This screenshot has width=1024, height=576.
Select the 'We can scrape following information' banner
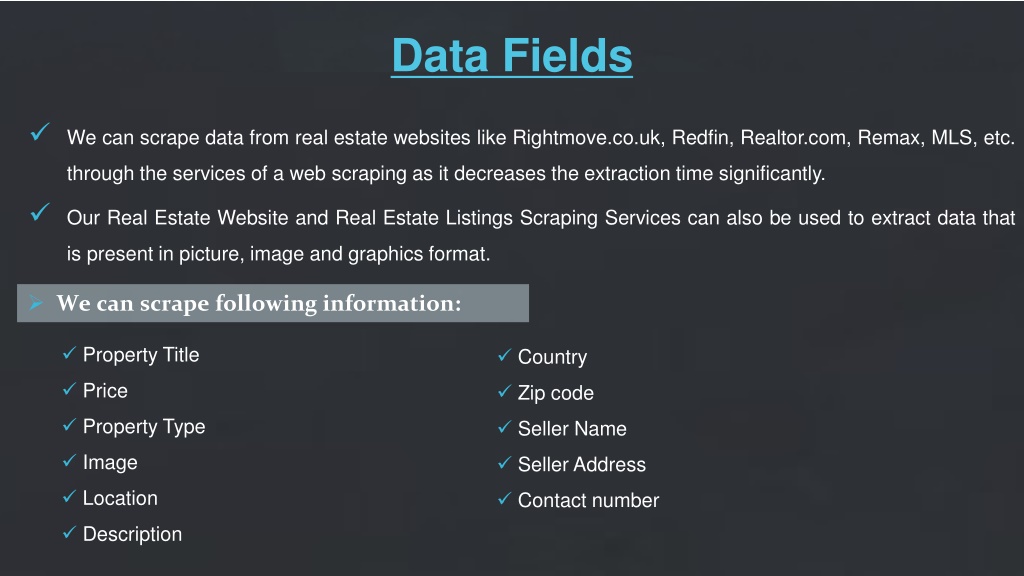coord(272,303)
